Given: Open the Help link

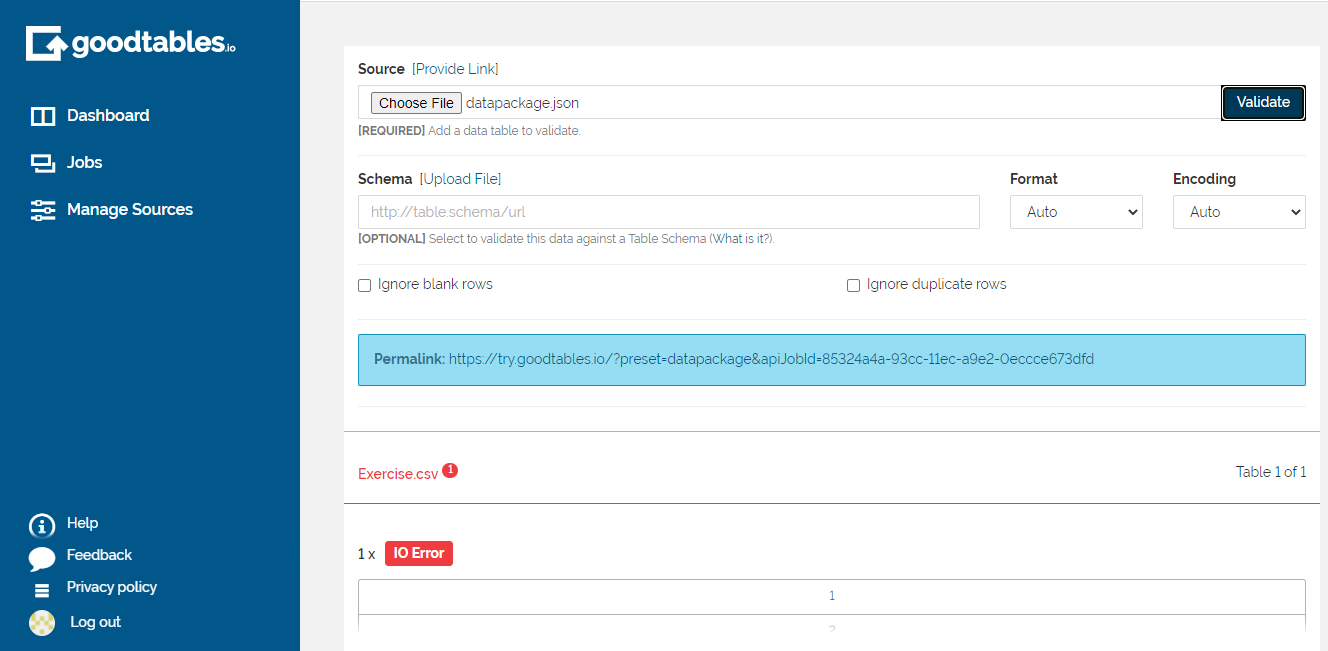Looking at the screenshot, I should click(x=82, y=523).
